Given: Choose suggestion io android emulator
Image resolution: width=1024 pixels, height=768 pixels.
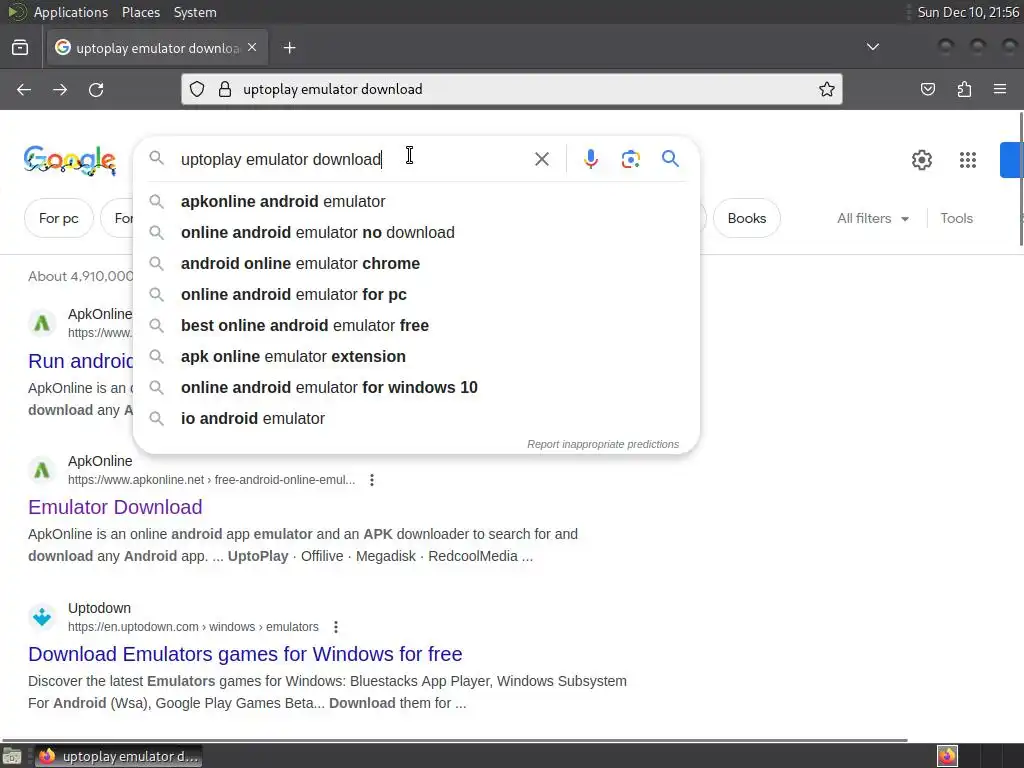Looking at the screenshot, I should (417, 419).
